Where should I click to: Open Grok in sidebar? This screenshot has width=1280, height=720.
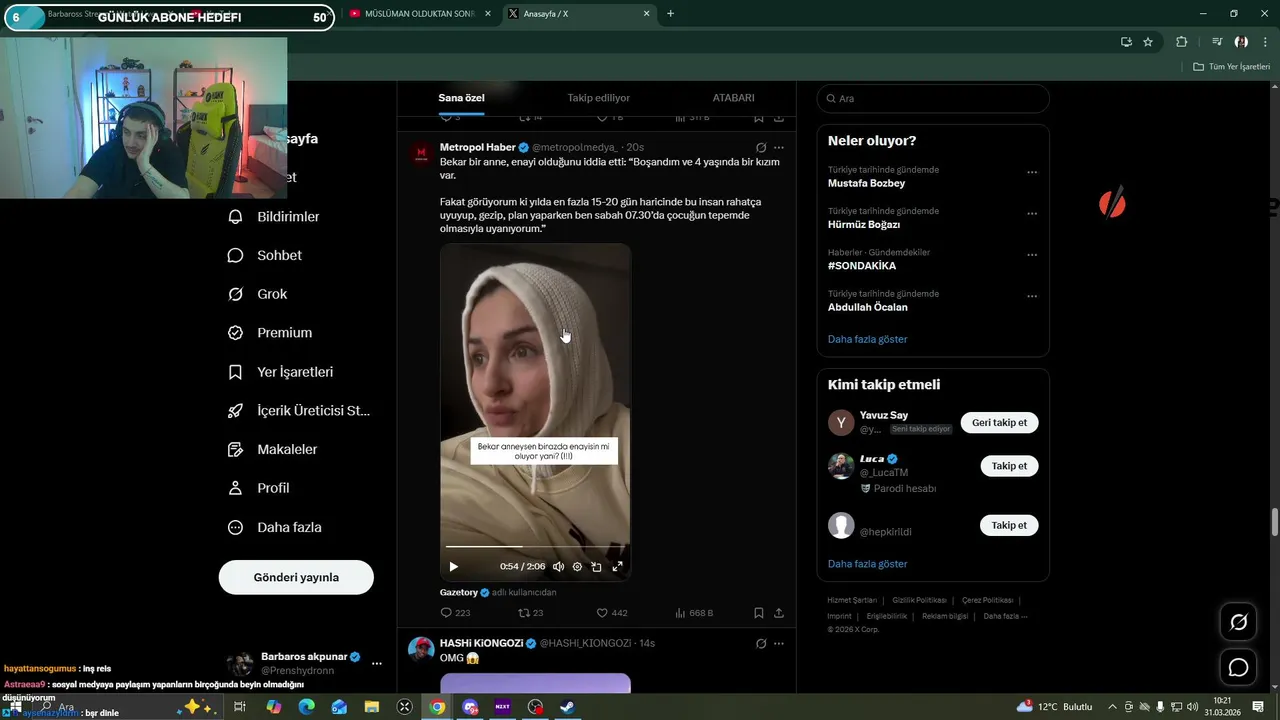pyautogui.click(x=258, y=294)
